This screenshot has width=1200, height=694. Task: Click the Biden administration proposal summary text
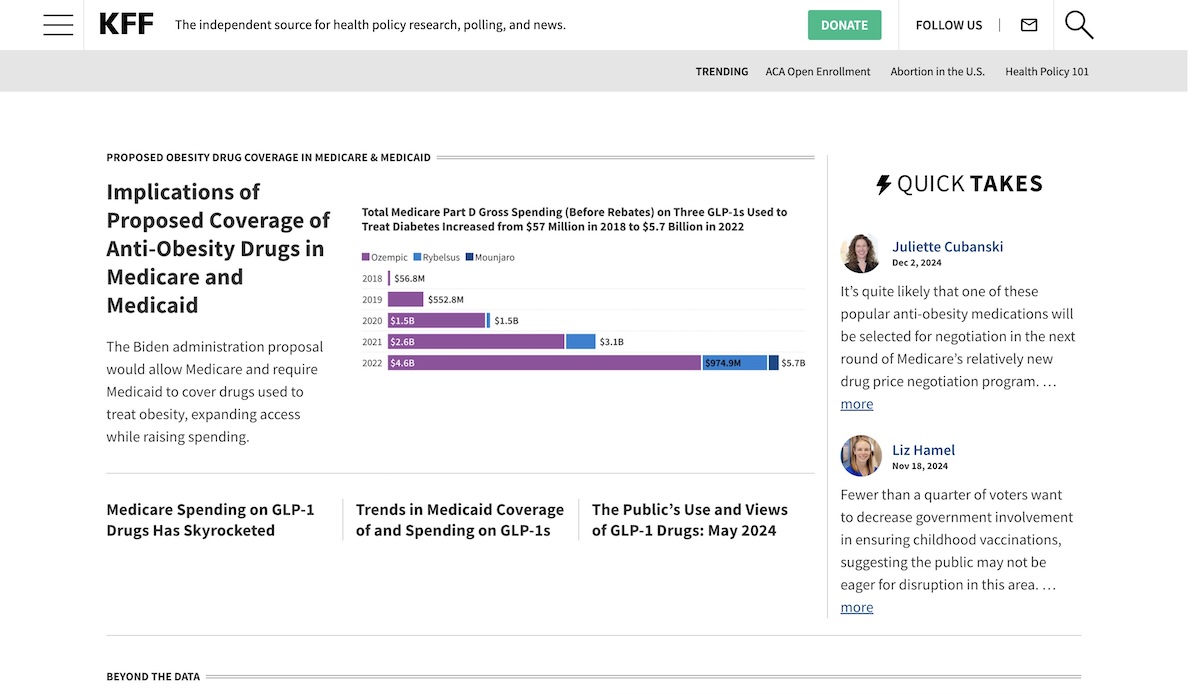[x=215, y=392]
